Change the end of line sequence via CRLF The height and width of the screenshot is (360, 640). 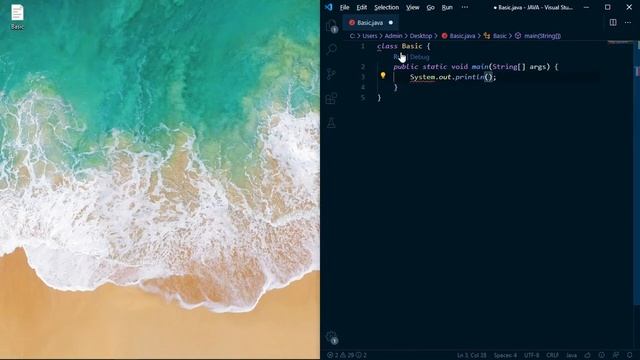click(552, 355)
